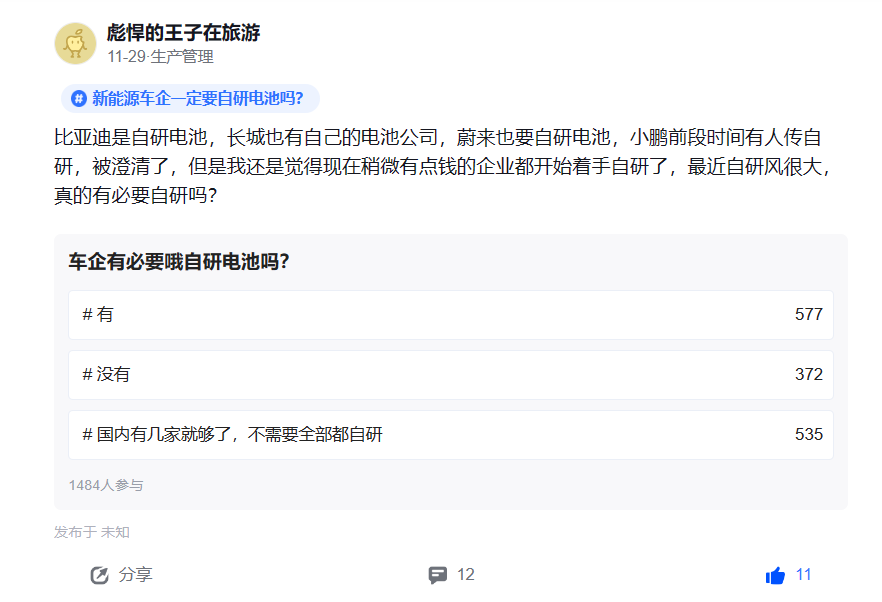Click the post body text paragraph
882x602 pixels.
pyautogui.click(x=440, y=166)
